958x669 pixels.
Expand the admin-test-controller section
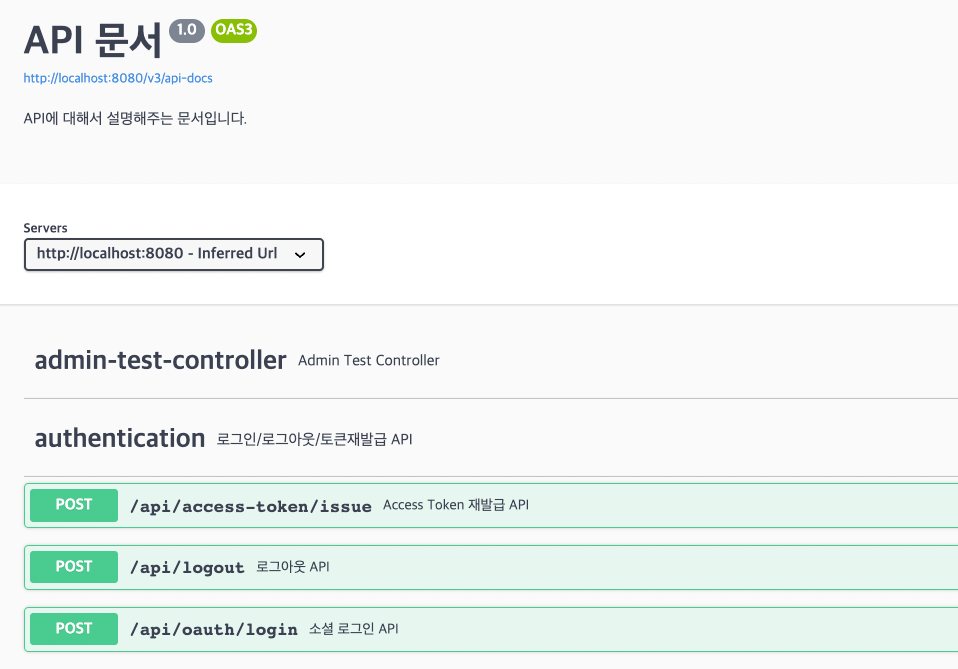pos(160,360)
